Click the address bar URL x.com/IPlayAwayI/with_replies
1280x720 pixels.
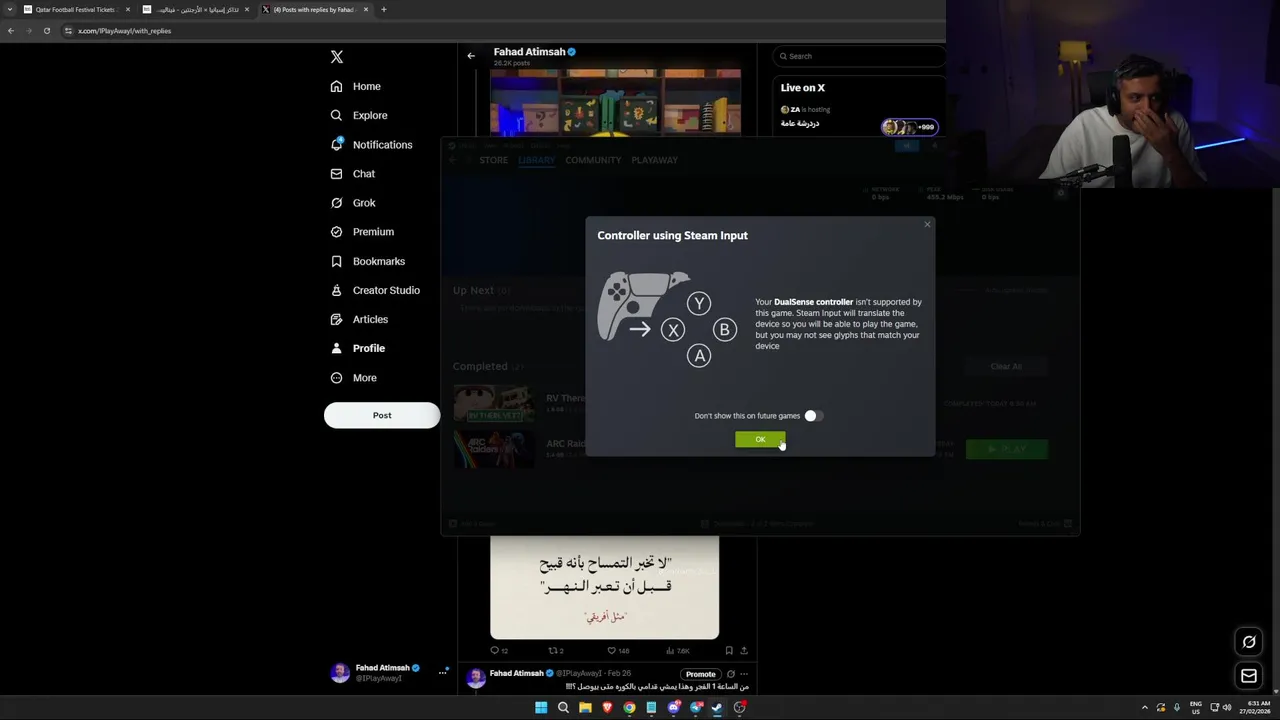[x=125, y=31]
